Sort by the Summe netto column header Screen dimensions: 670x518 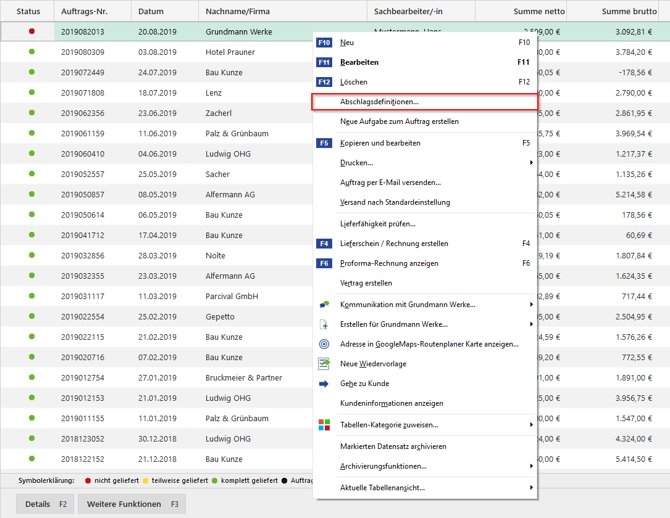point(521,12)
